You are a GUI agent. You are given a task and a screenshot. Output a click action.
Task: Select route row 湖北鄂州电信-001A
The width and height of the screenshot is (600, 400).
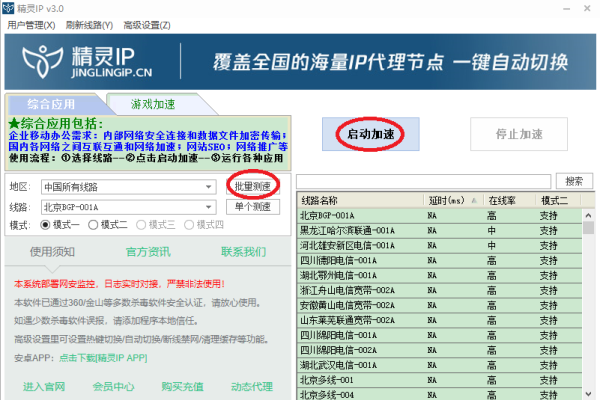pyautogui.click(x=440, y=275)
